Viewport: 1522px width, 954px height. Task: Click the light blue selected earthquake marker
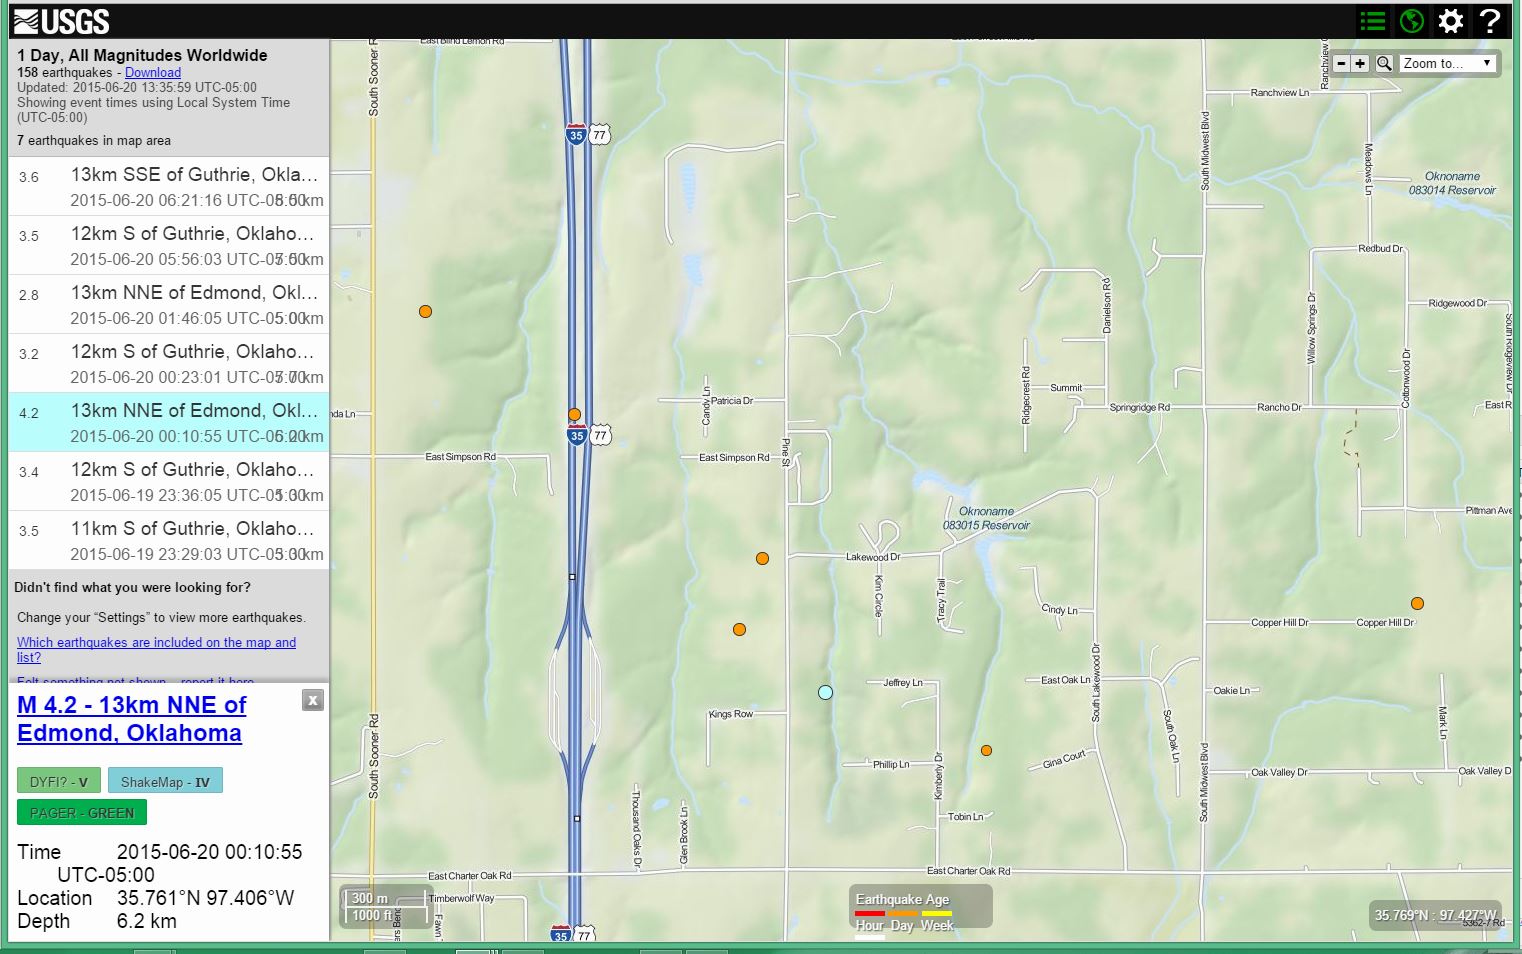[x=825, y=692]
